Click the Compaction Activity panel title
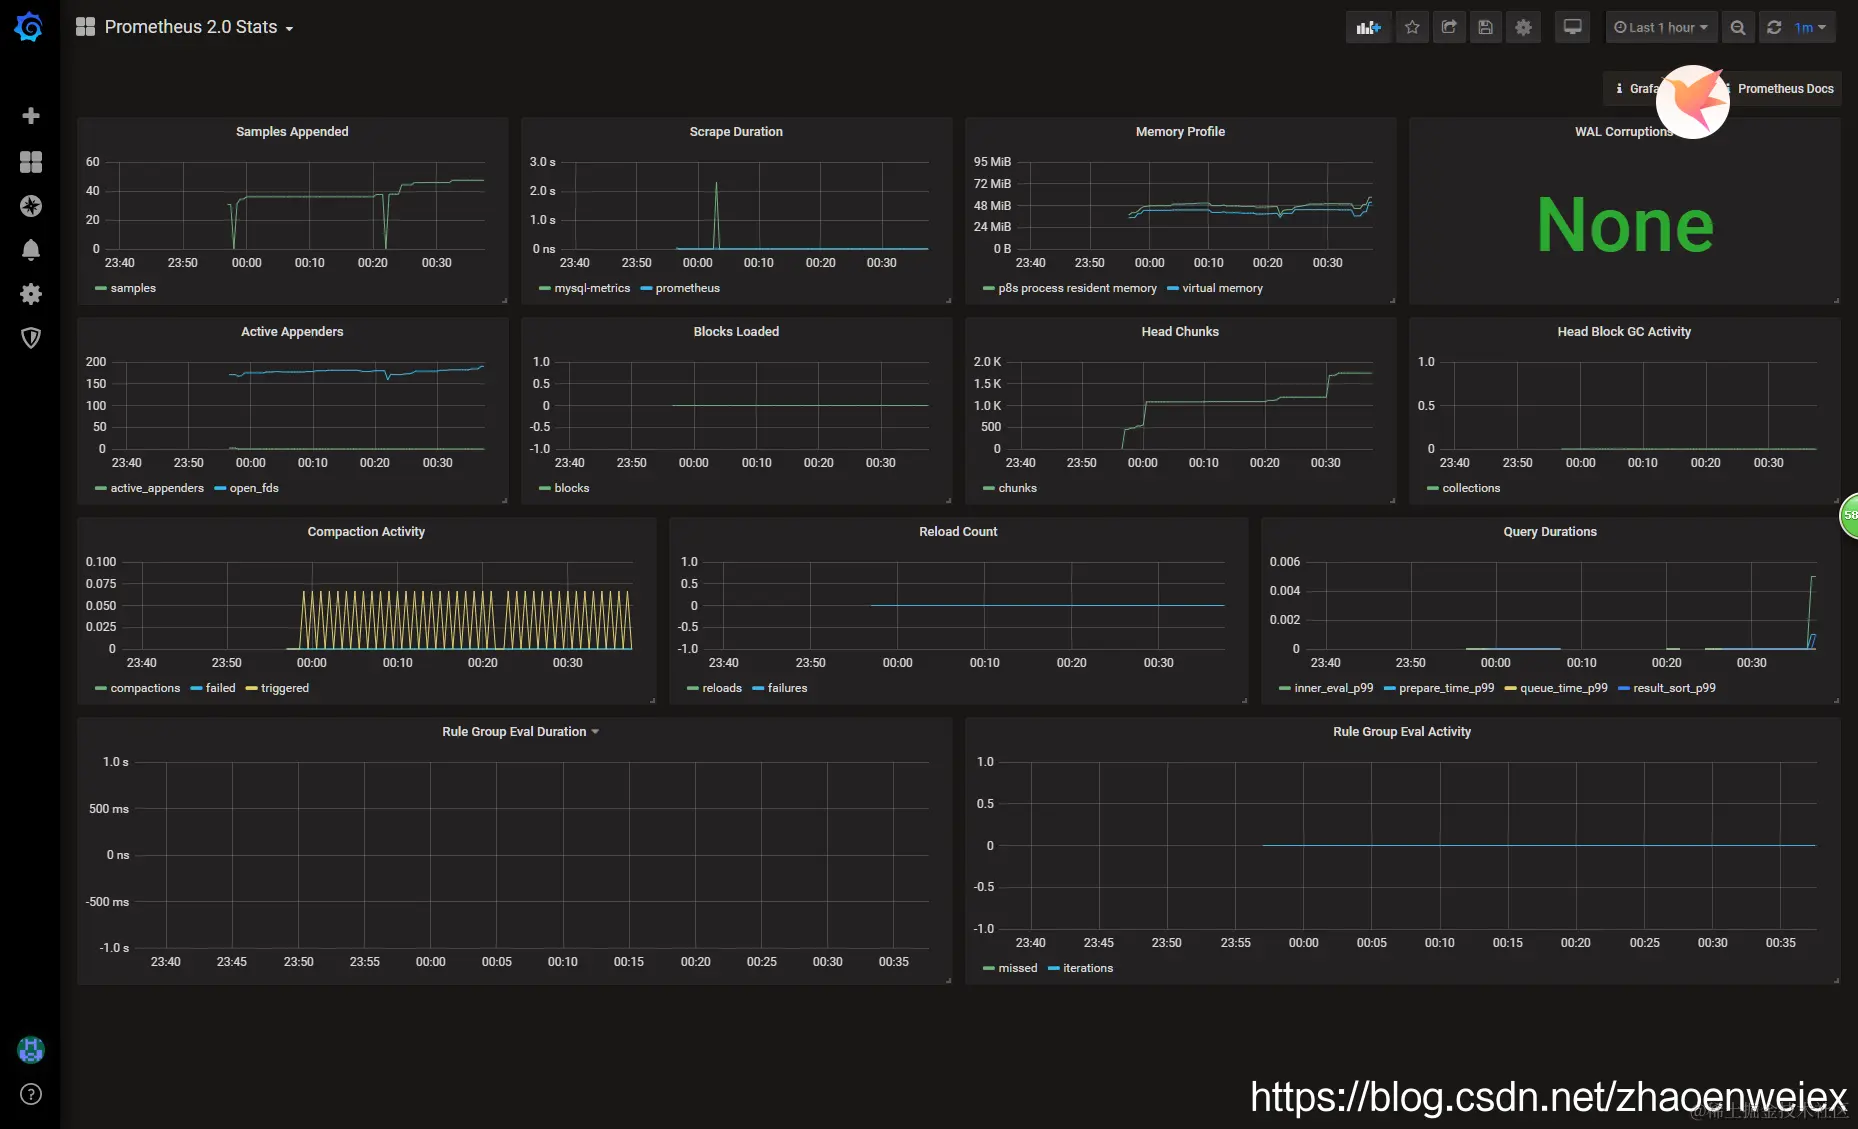Screen dimensions: 1858x1129 366,532
